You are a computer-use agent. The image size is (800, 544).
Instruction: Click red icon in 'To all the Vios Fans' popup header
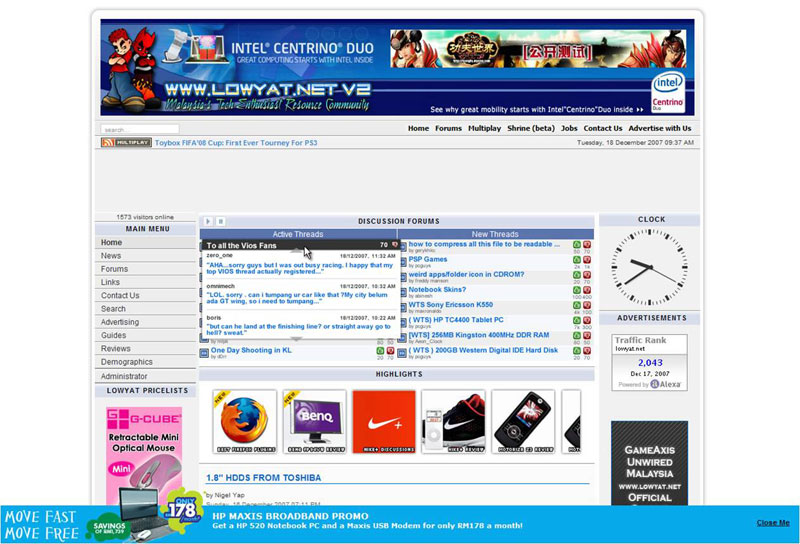[394, 245]
